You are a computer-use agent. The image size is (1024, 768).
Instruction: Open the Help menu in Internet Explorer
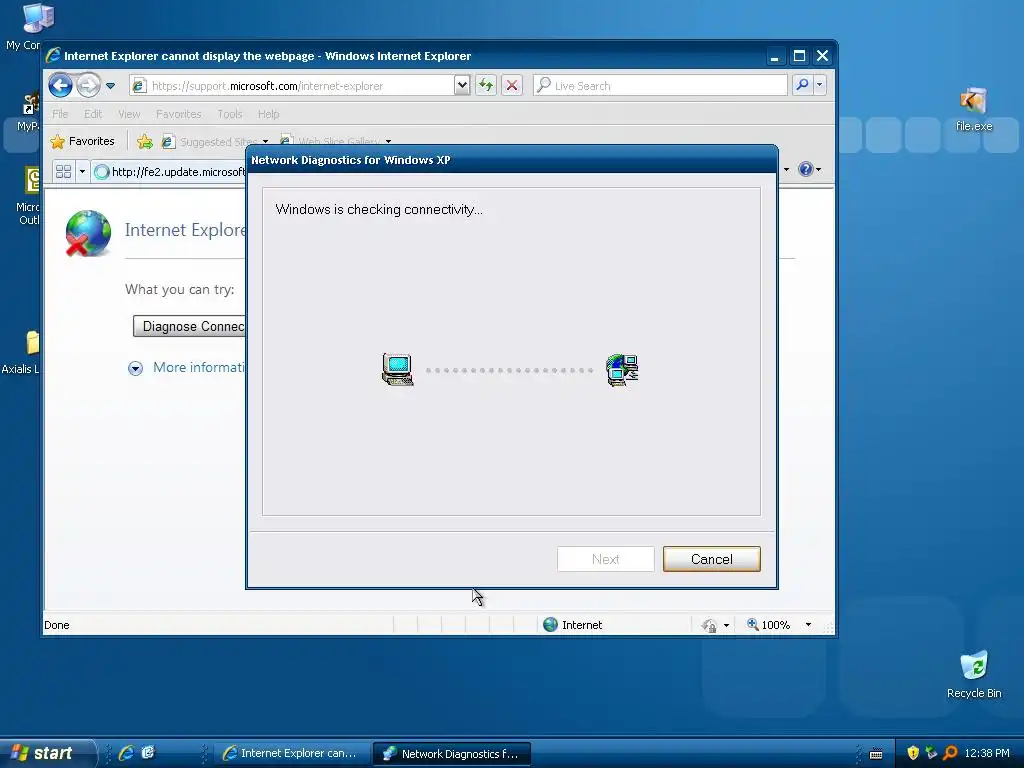pyautogui.click(x=268, y=114)
